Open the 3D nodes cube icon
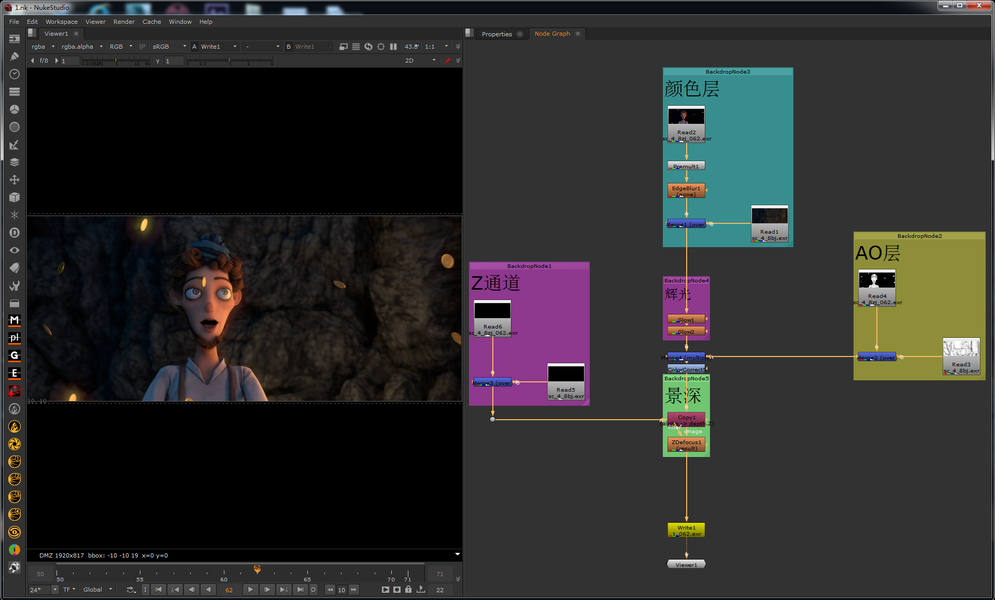 (x=14, y=197)
